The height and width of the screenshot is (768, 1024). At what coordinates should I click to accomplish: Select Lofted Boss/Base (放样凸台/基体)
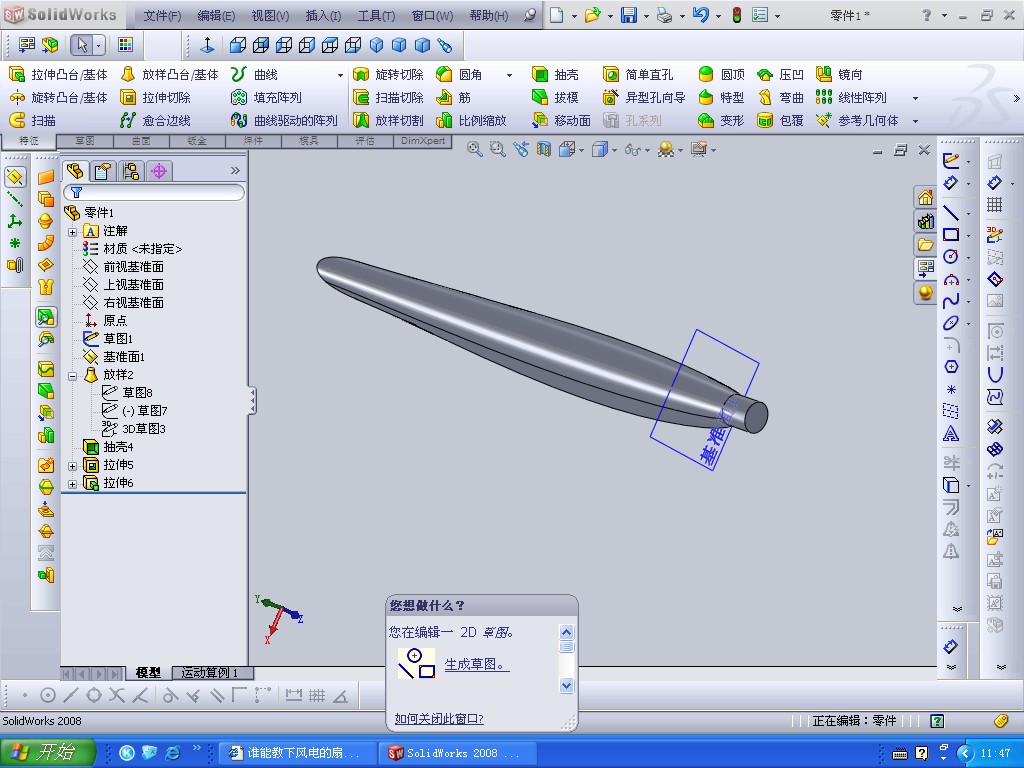(170, 74)
